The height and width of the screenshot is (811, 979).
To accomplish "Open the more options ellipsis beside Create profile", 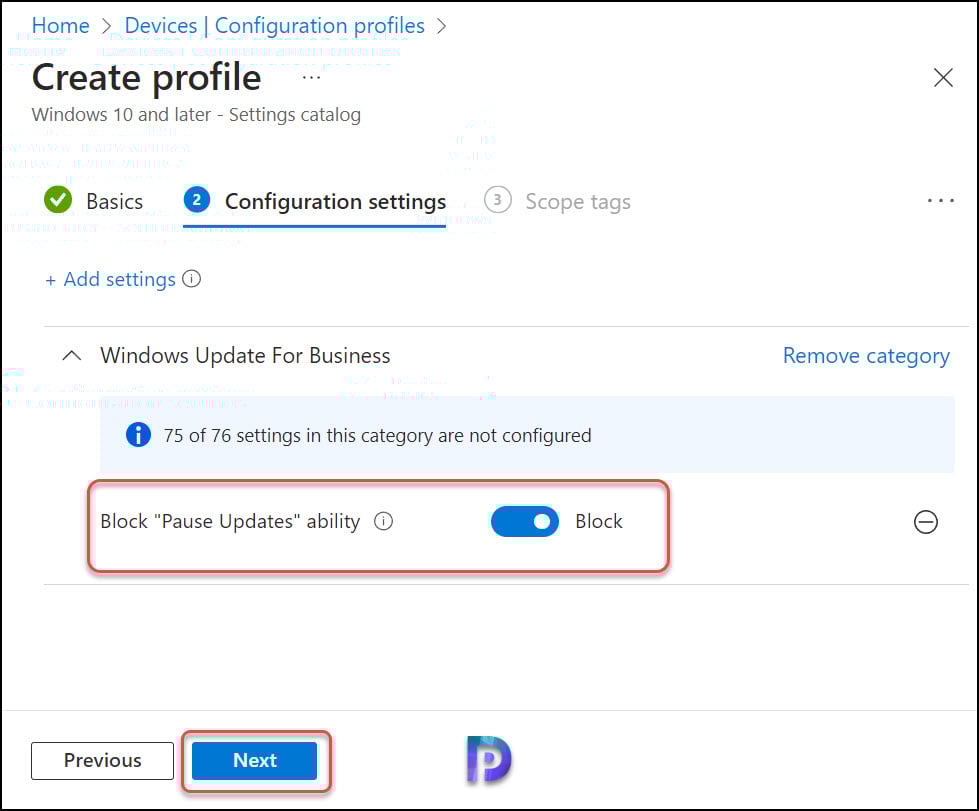I will 311,78.
